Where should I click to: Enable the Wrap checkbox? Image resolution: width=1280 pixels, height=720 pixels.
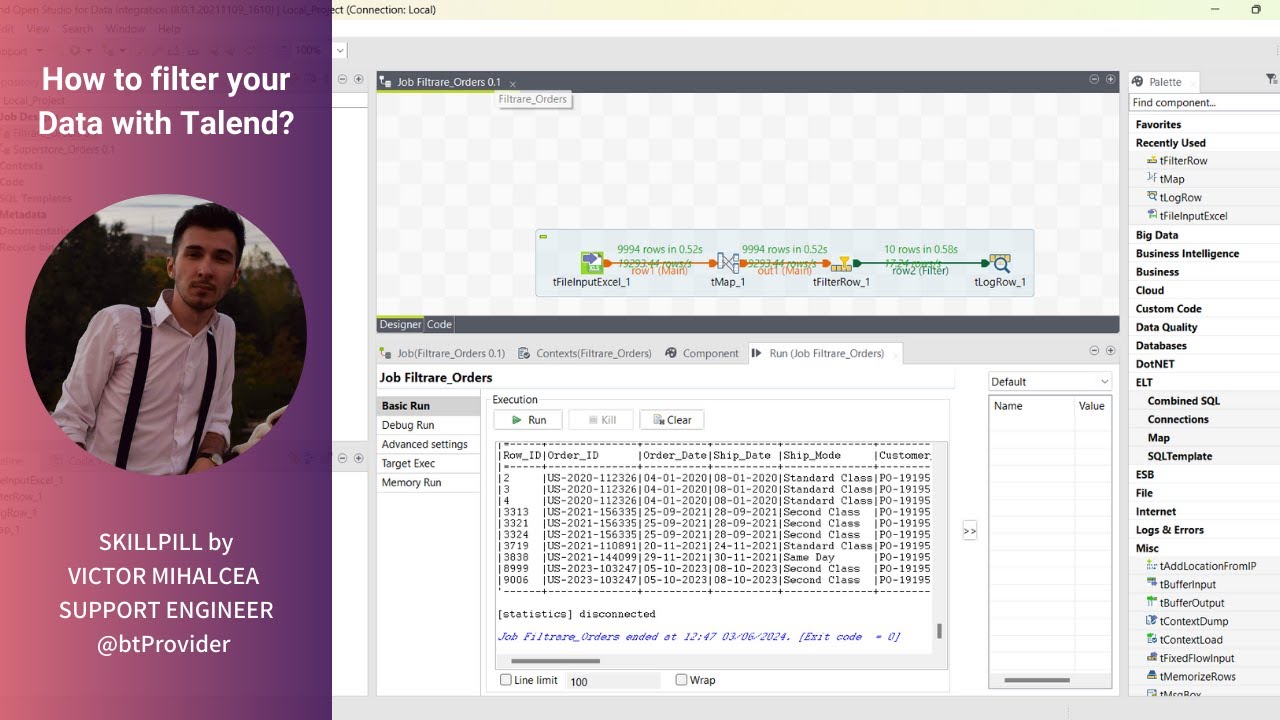coord(681,680)
